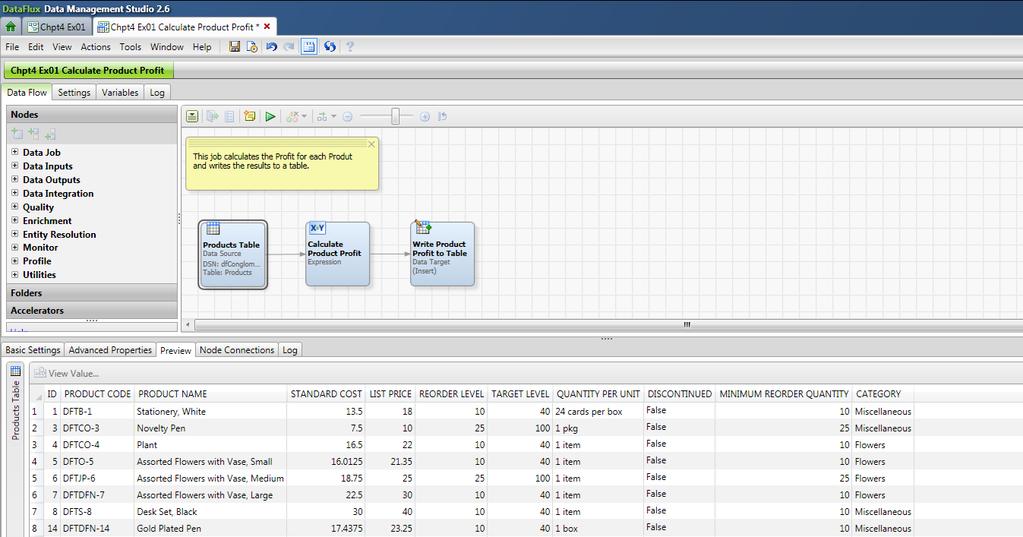This screenshot has width=1023, height=537.
Task: Click the zoom out minus icon
Action: pos(348,117)
